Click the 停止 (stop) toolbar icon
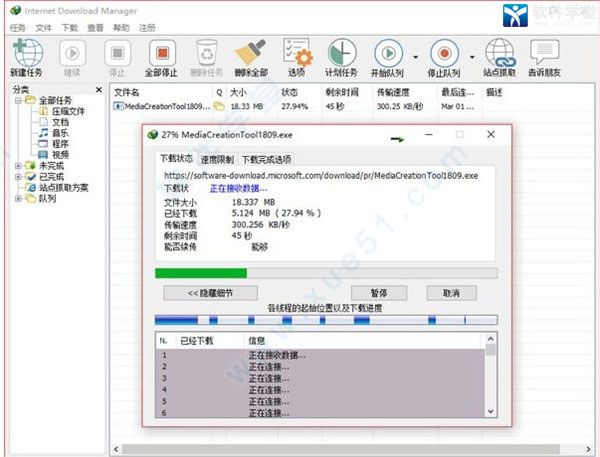 (x=117, y=53)
